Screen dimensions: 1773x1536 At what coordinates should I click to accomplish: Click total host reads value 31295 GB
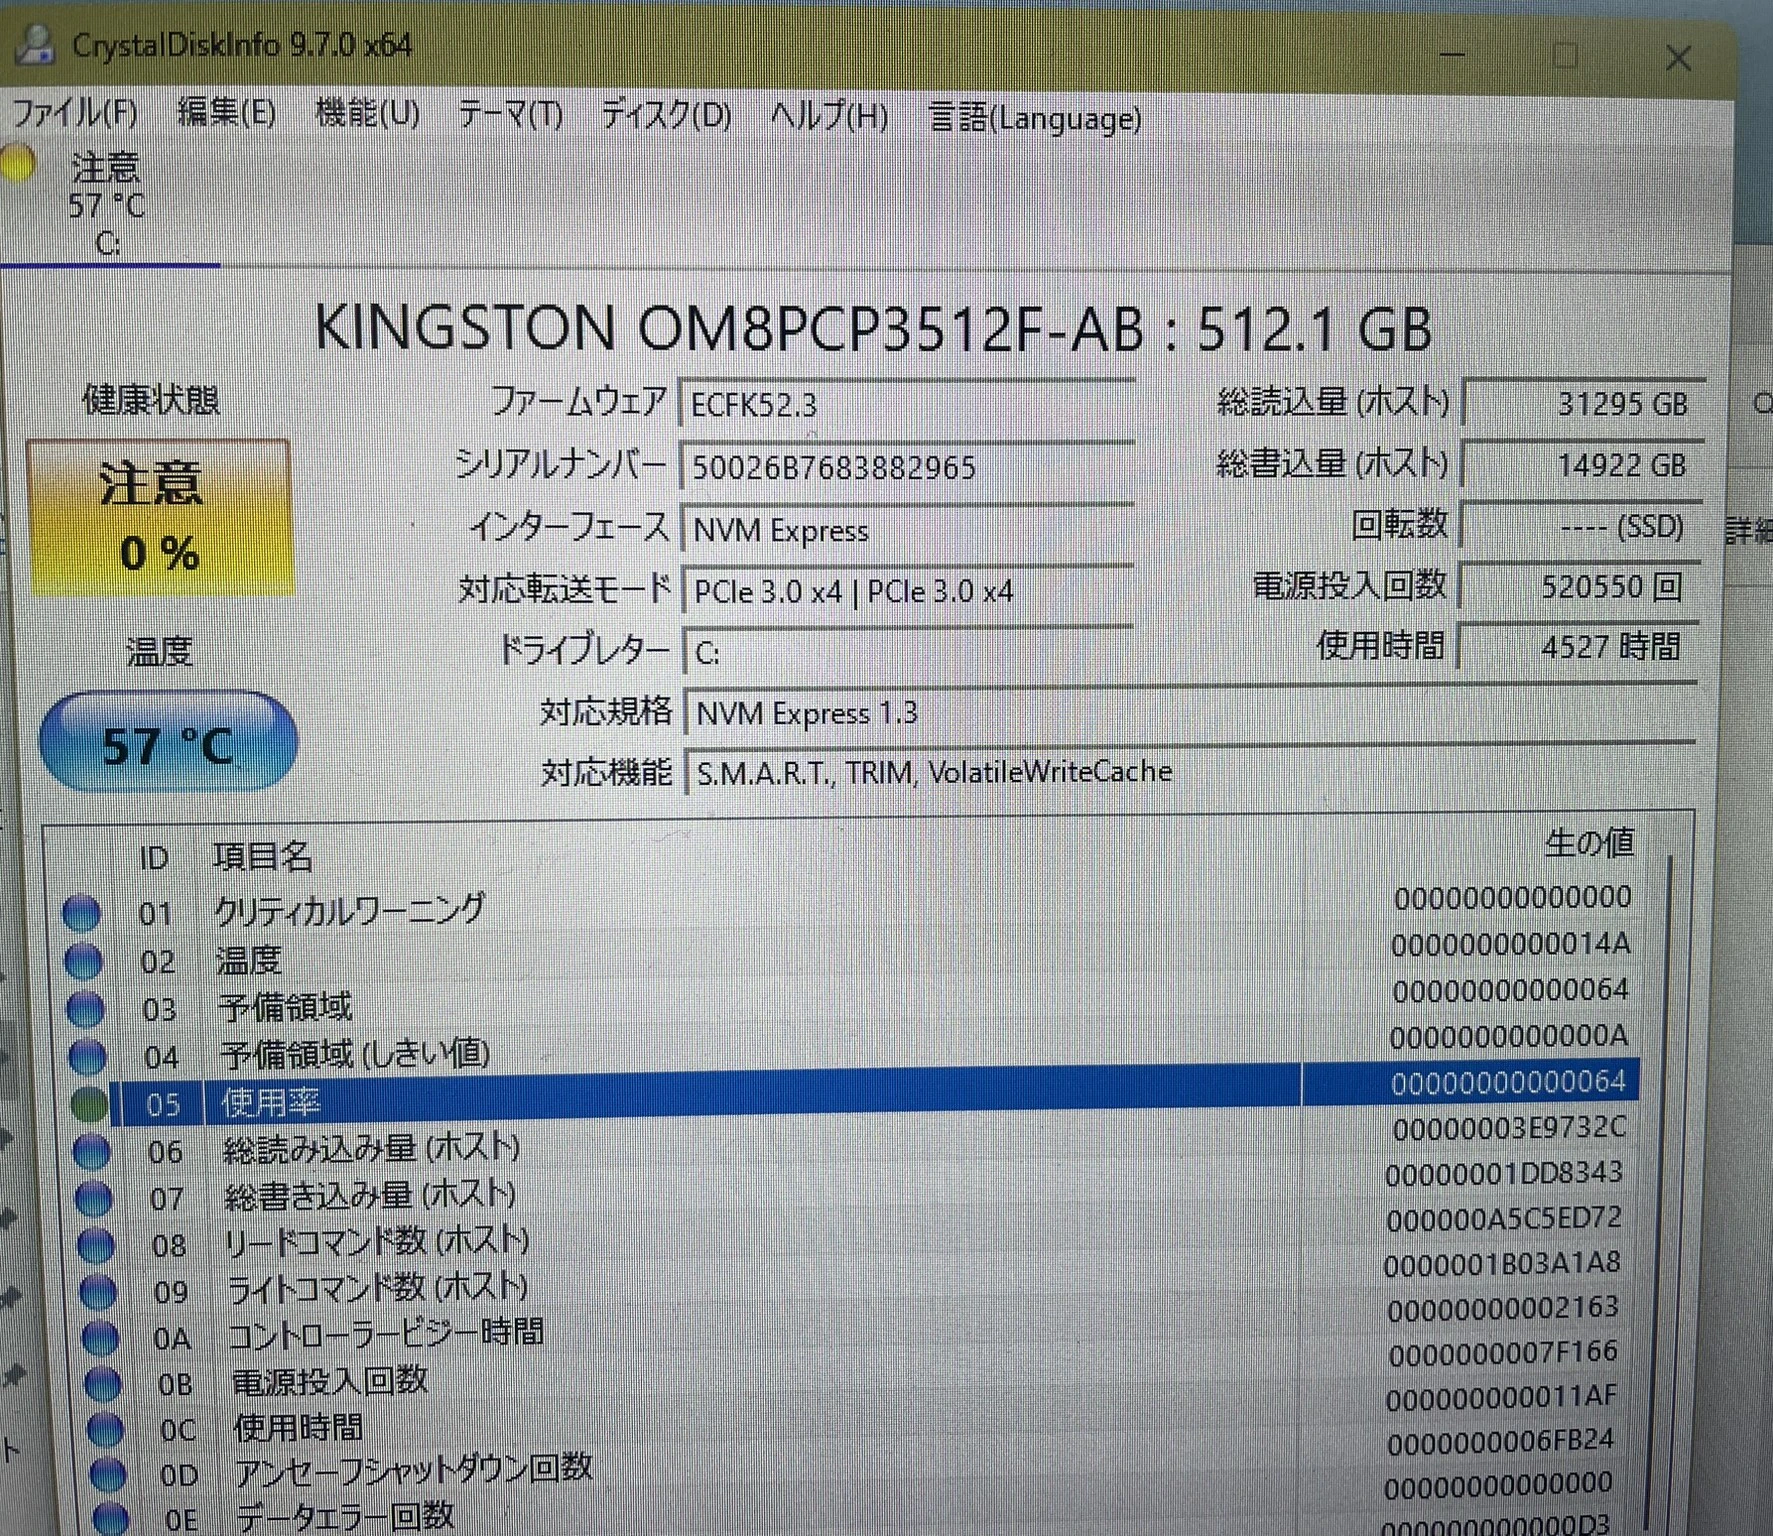tap(1583, 404)
